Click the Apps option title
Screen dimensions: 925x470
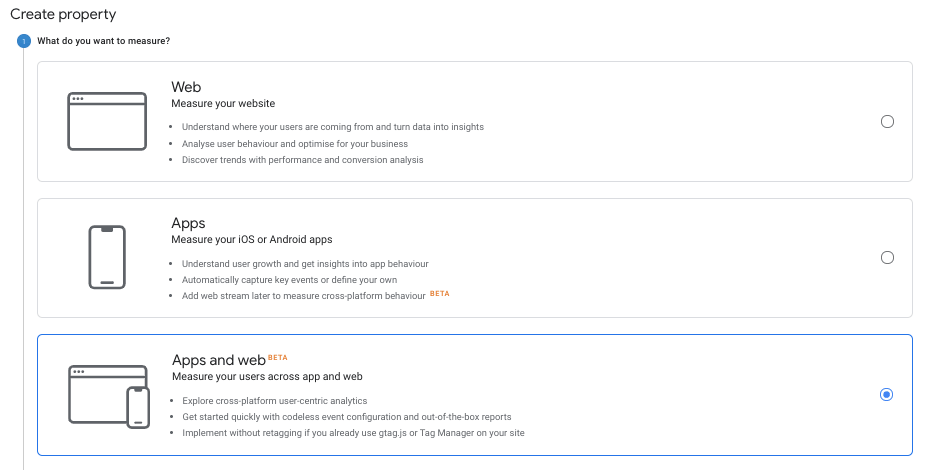188,223
